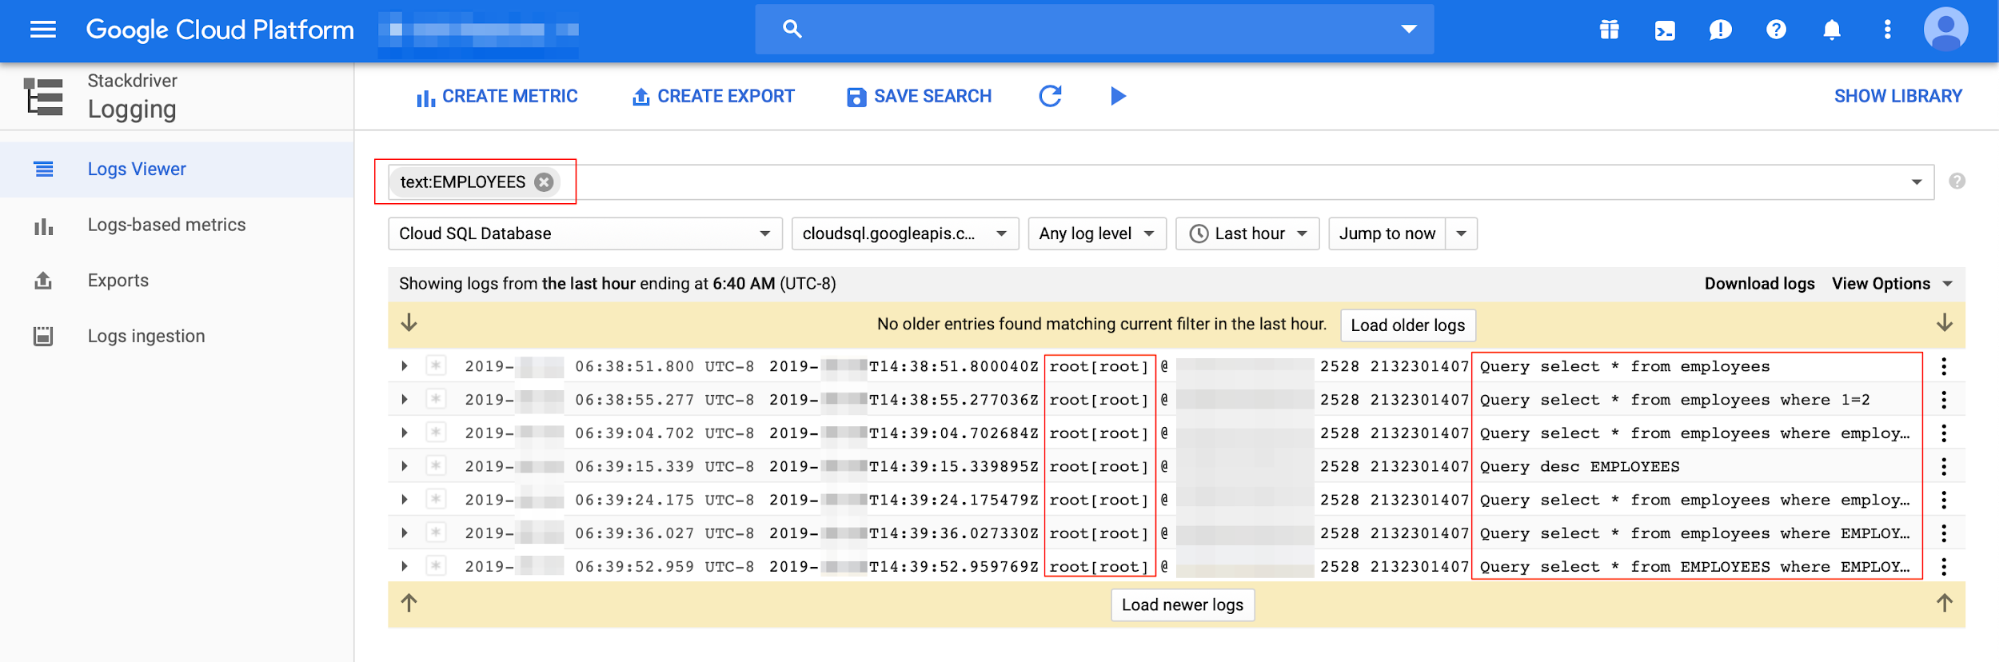Expand the first log entry row

(404, 366)
